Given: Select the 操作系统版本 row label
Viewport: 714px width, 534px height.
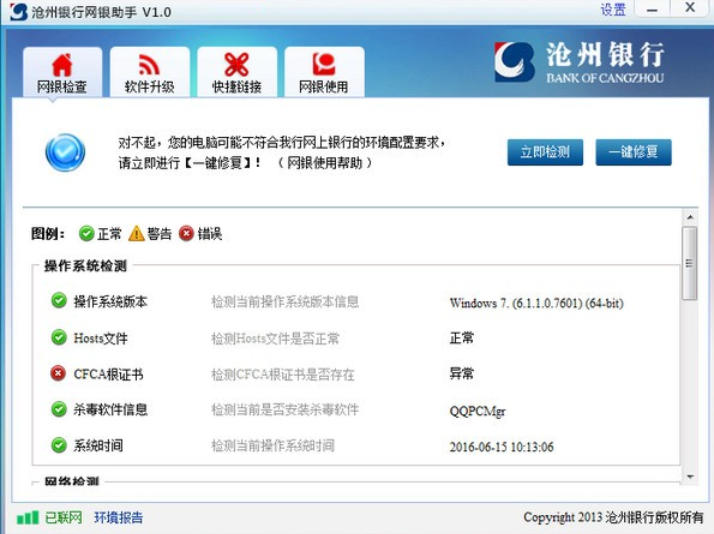Looking at the screenshot, I should (111, 301).
